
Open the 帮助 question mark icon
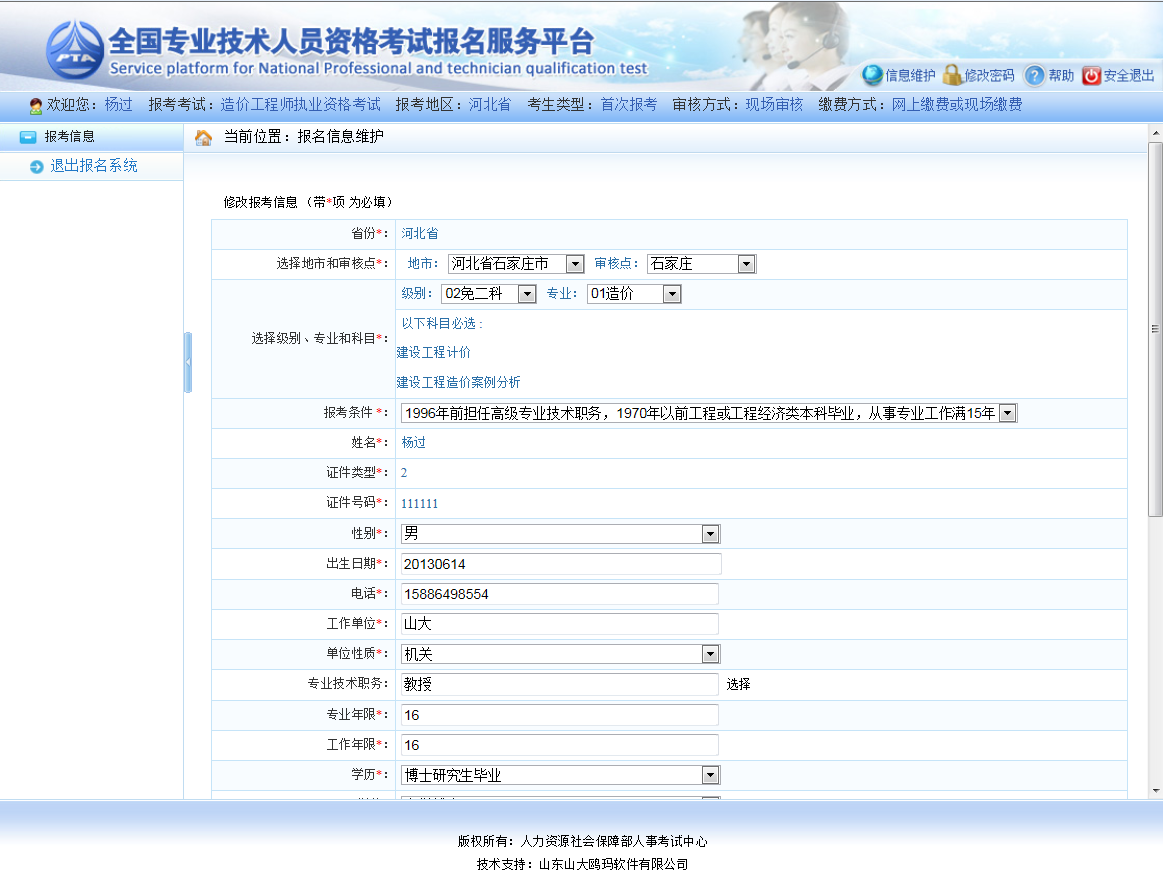[x=1035, y=75]
